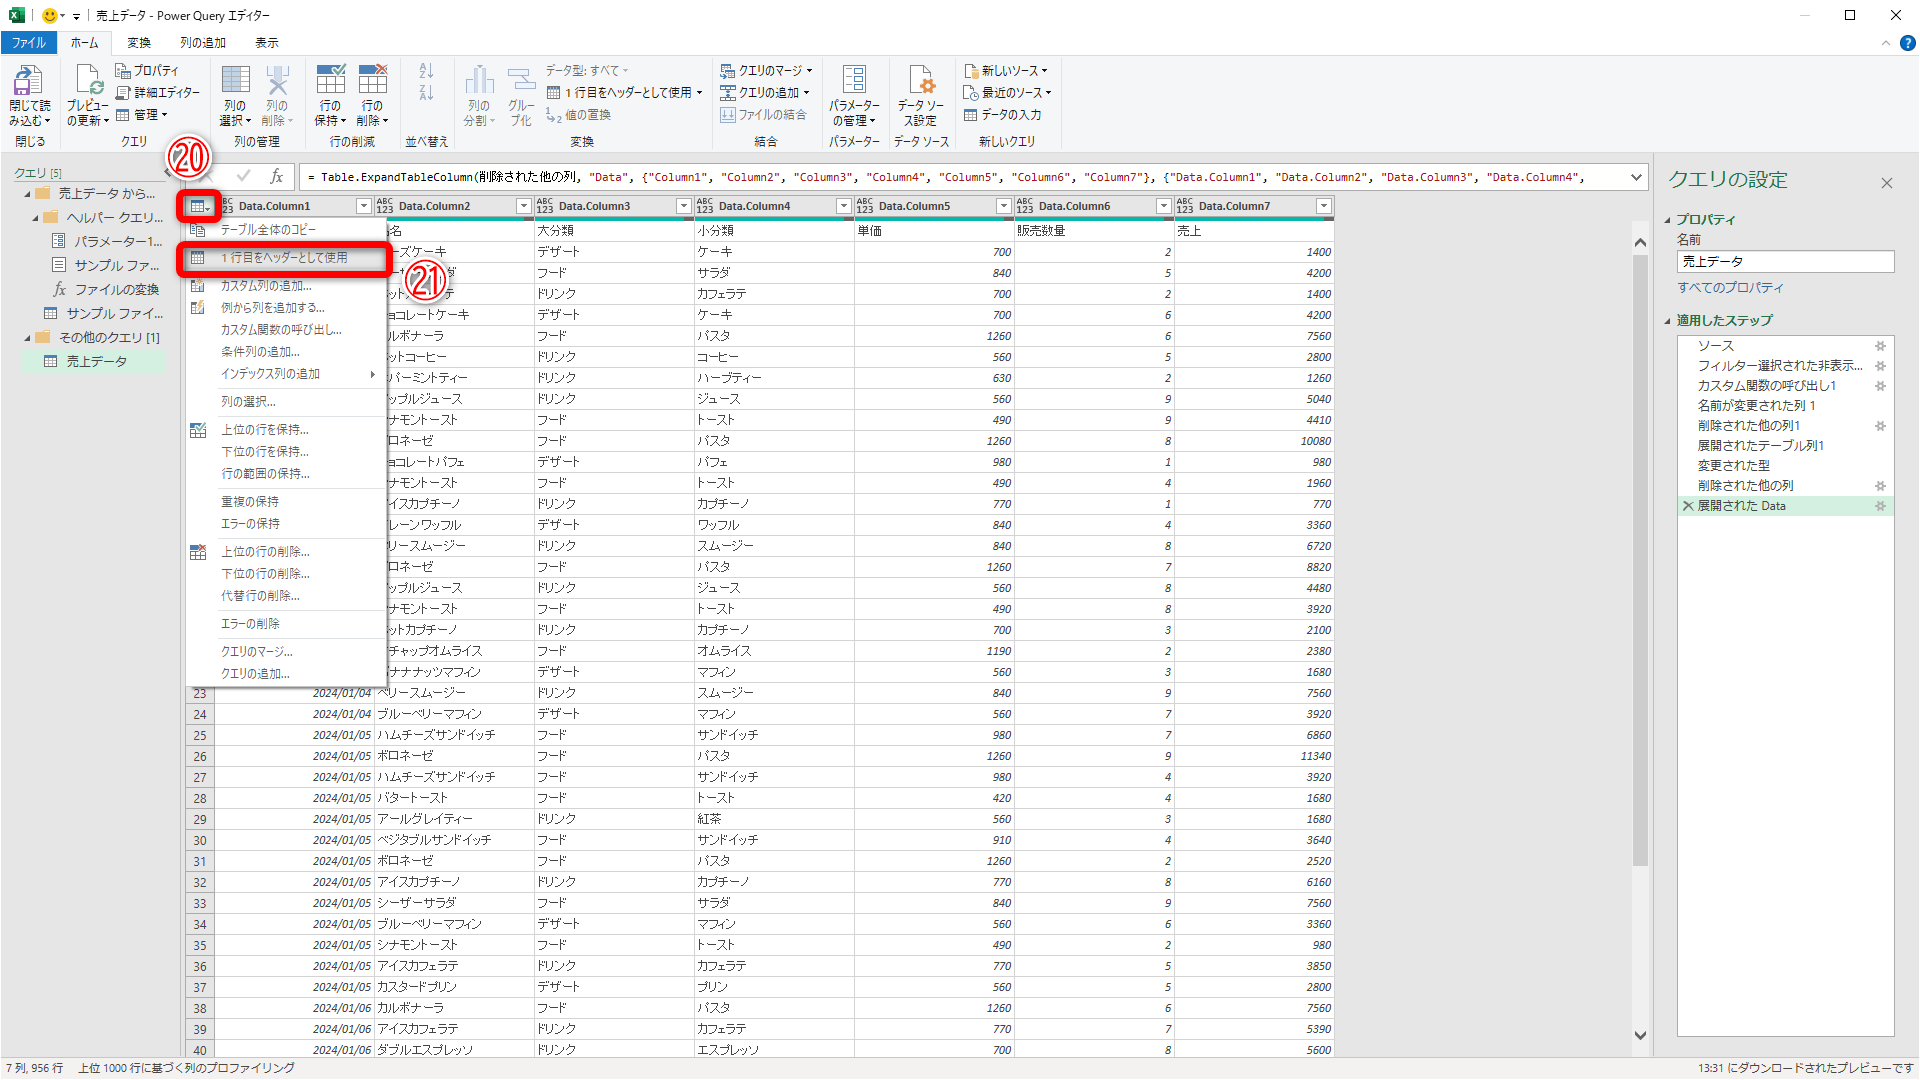Open Data Source Settings (データソース設定) icon
The image size is (1920, 1080).
pyautogui.click(x=920, y=82)
